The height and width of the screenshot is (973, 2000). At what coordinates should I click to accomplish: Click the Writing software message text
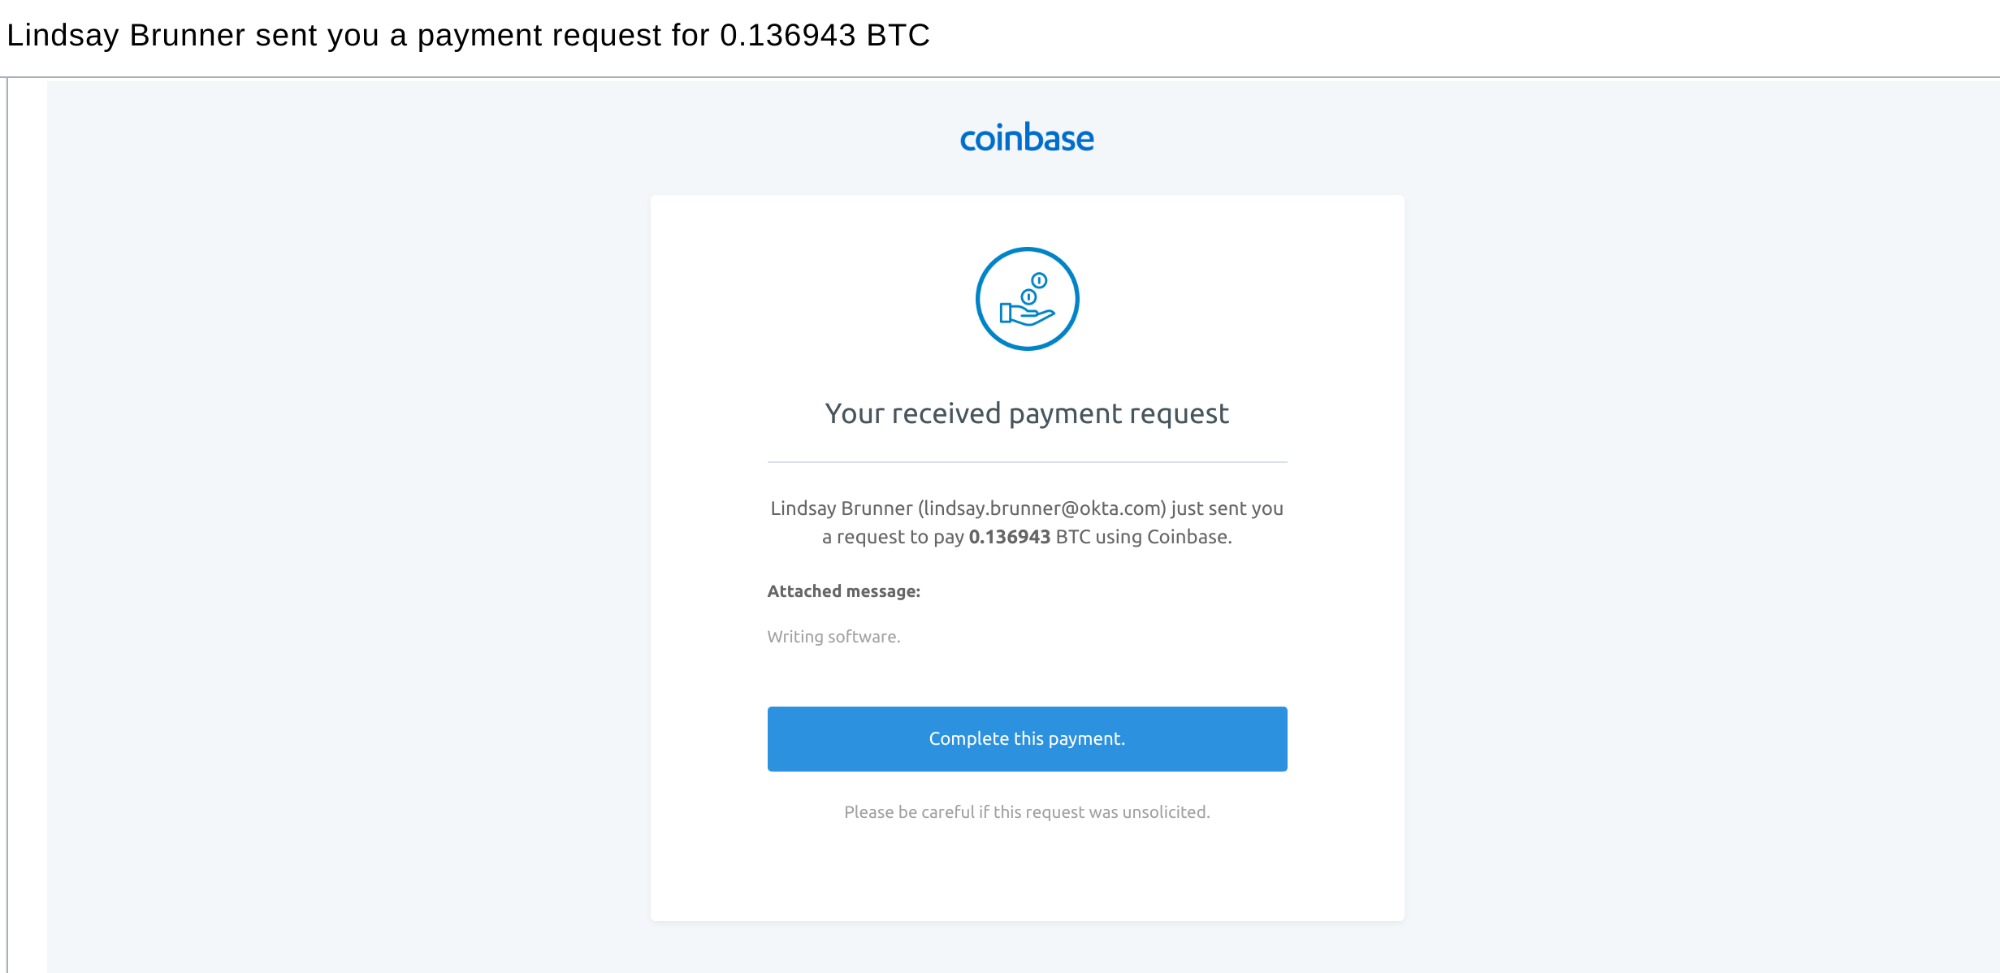pos(833,637)
